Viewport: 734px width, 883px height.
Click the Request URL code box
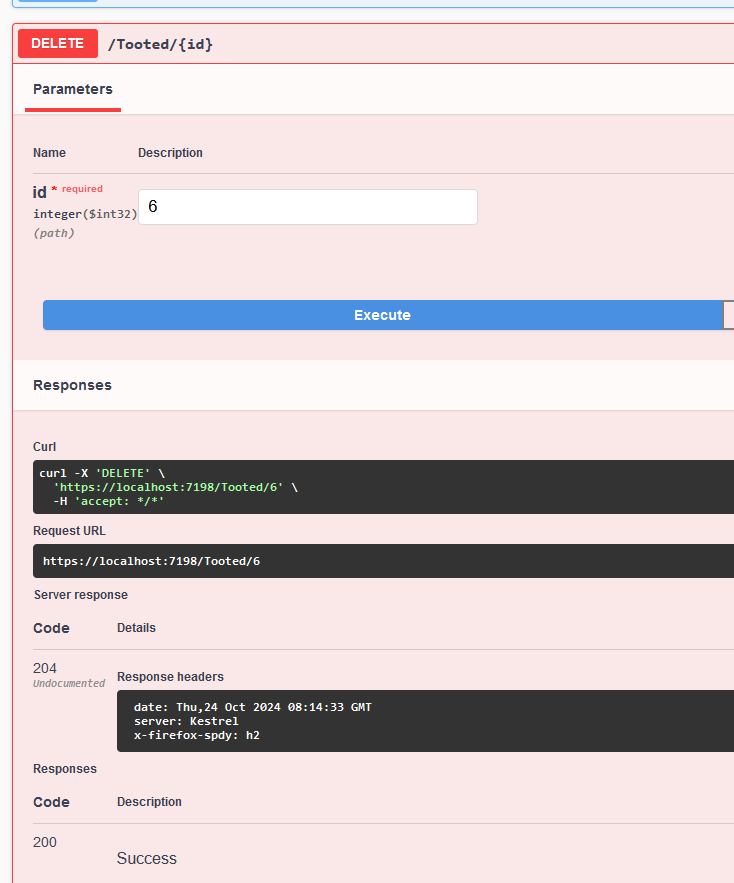pyautogui.click(x=383, y=561)
